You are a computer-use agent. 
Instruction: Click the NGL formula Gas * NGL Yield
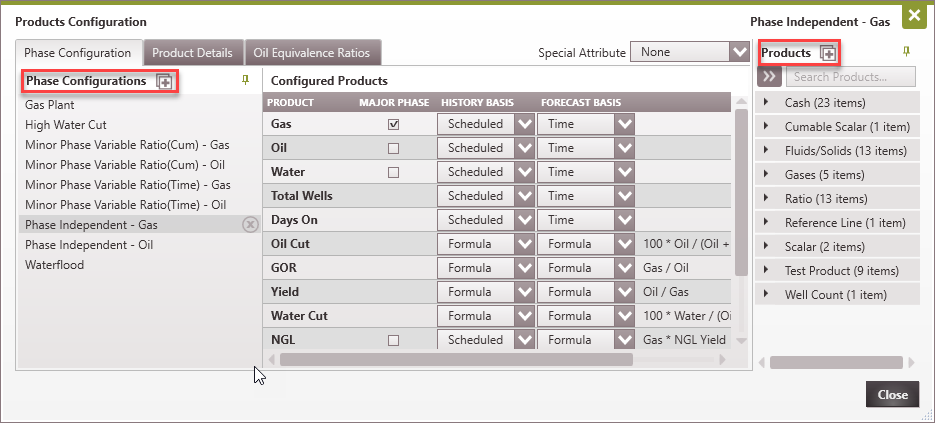[685, 339]
